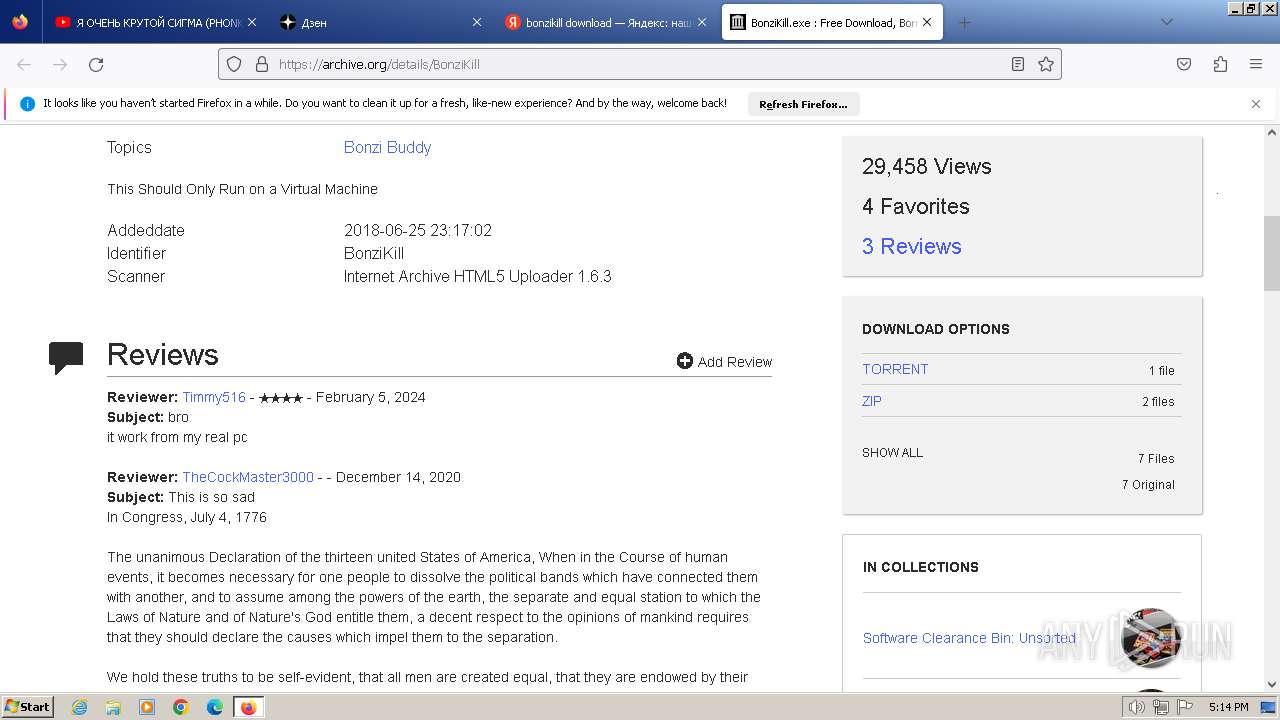Open Firefox application menu
Viewport: 1280px width, 720px height.
click(x=1256, y=64)
